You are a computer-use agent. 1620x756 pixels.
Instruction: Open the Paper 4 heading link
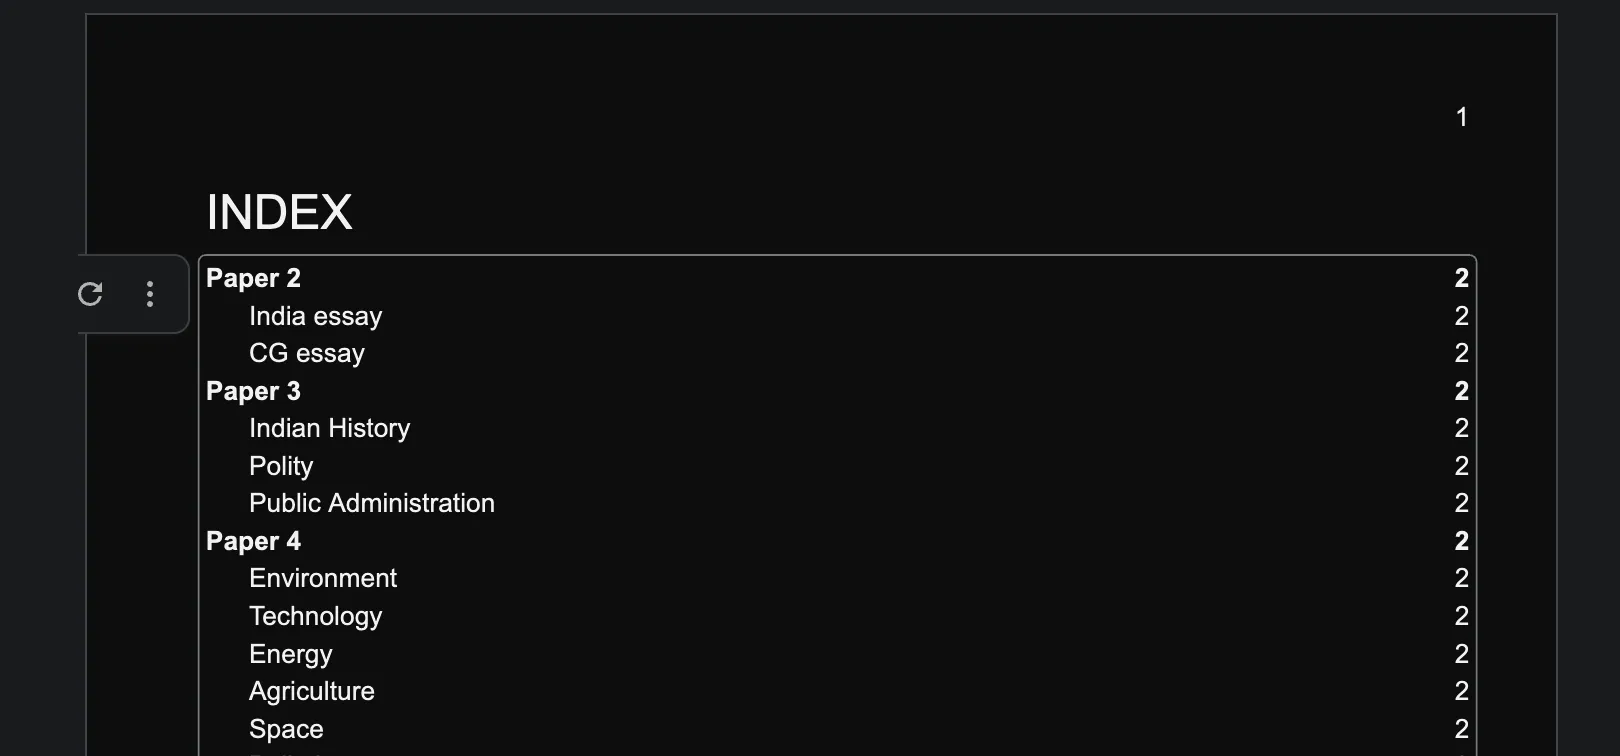(253, 541)
